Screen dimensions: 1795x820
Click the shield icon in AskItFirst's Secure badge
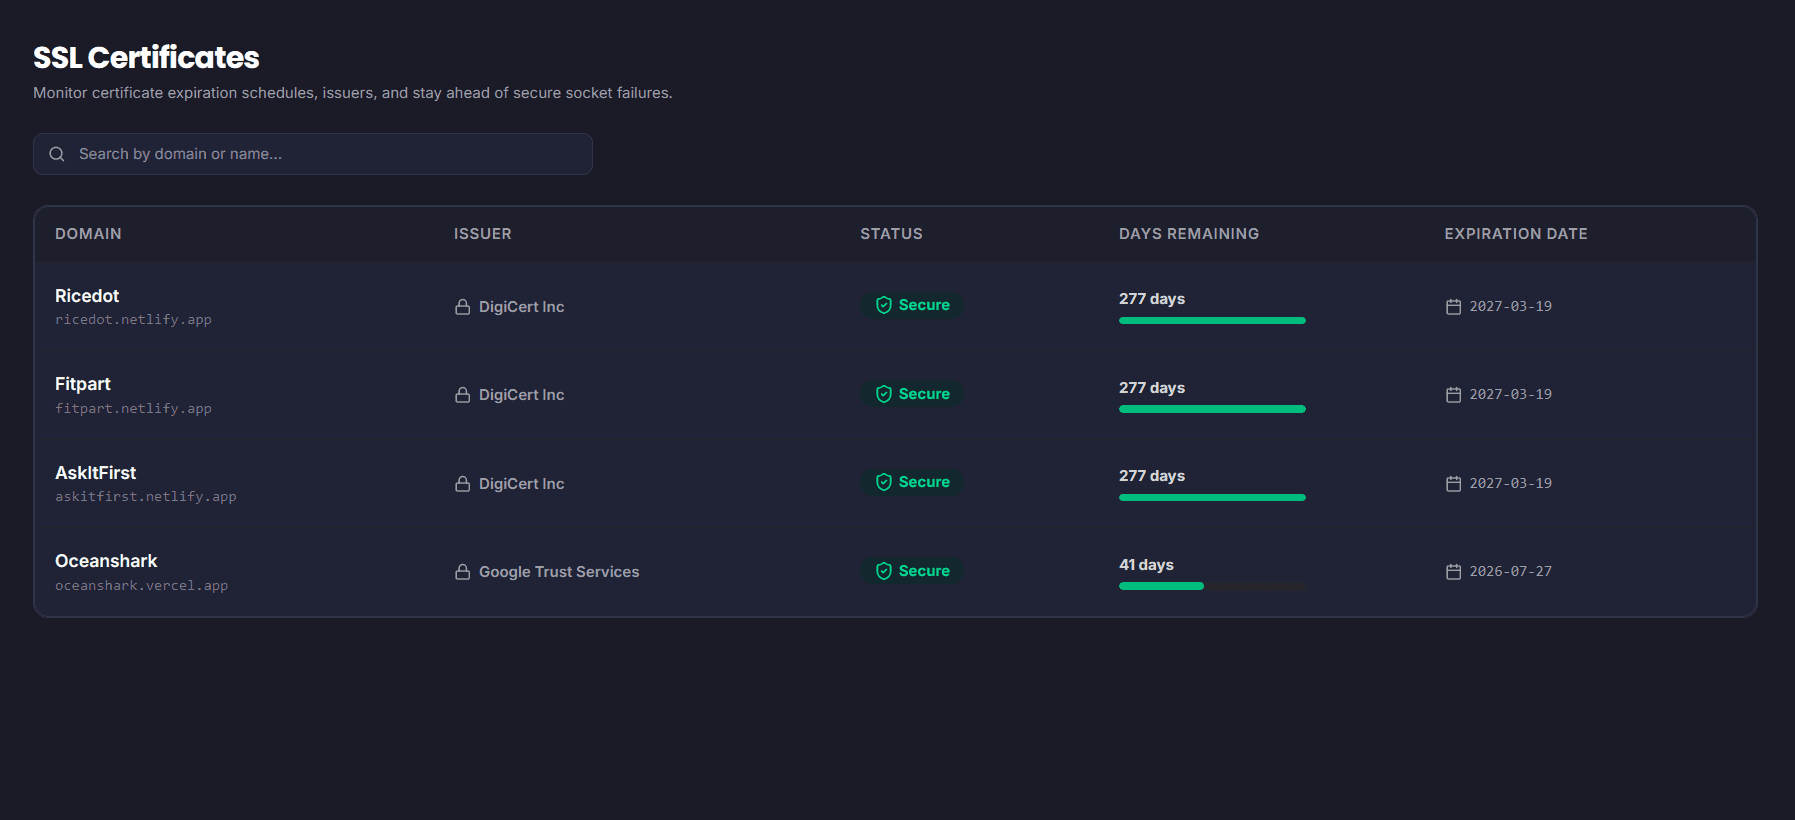(x=884, y=482)
